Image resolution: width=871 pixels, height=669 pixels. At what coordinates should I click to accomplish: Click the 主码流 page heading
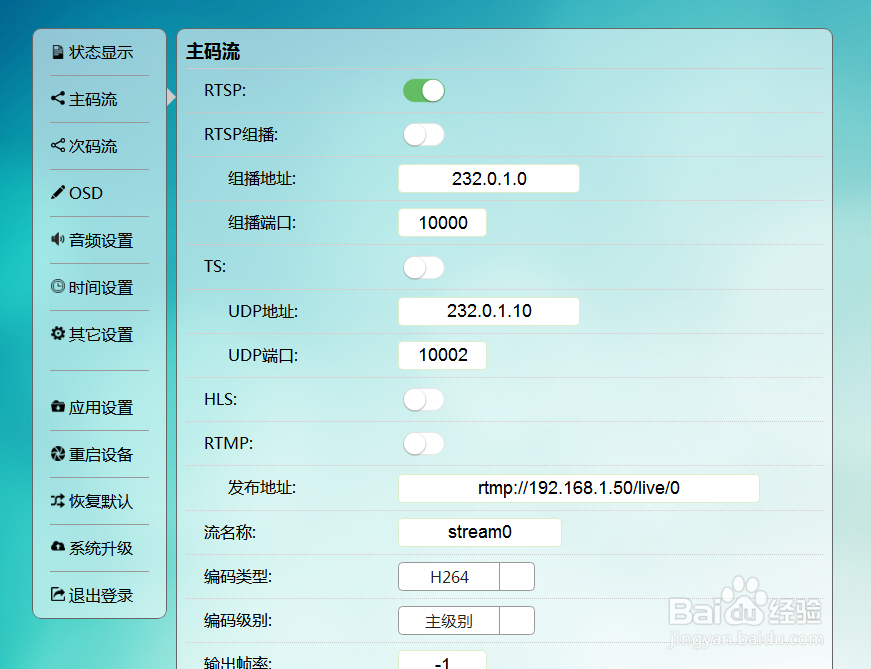pyautogui.click(x=209, y=51)
